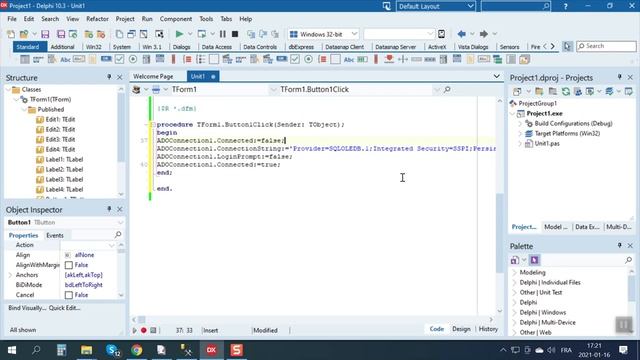640x360 pixels.
Task: Expand the Modeling palette category
Action: tap(515, 273)
